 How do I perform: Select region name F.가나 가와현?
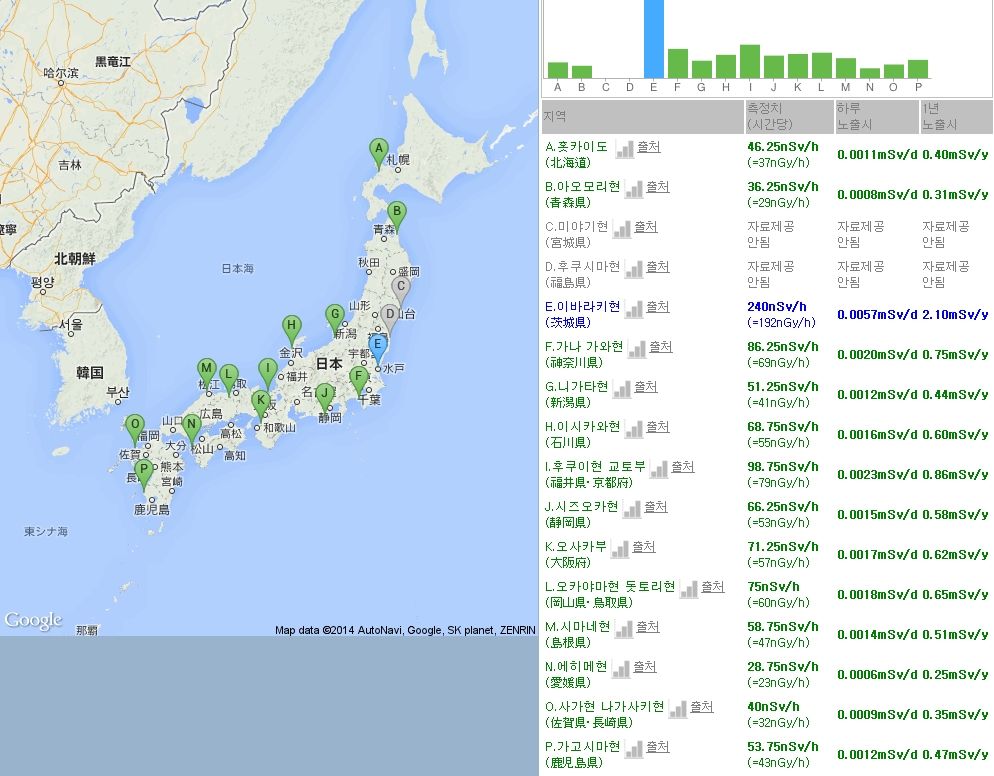[x=583, y=347]
